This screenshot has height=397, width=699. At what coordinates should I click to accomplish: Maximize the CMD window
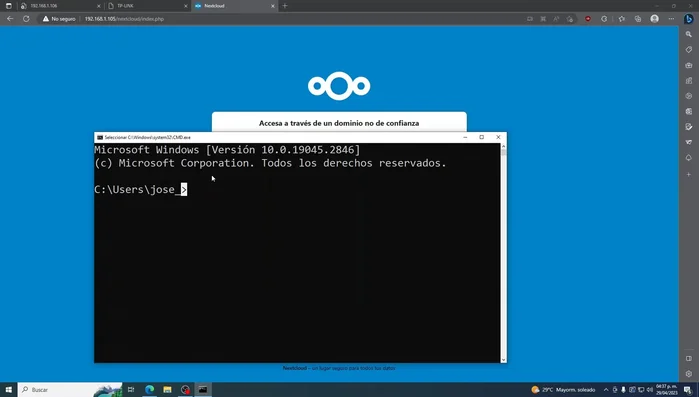coord(481,137)
